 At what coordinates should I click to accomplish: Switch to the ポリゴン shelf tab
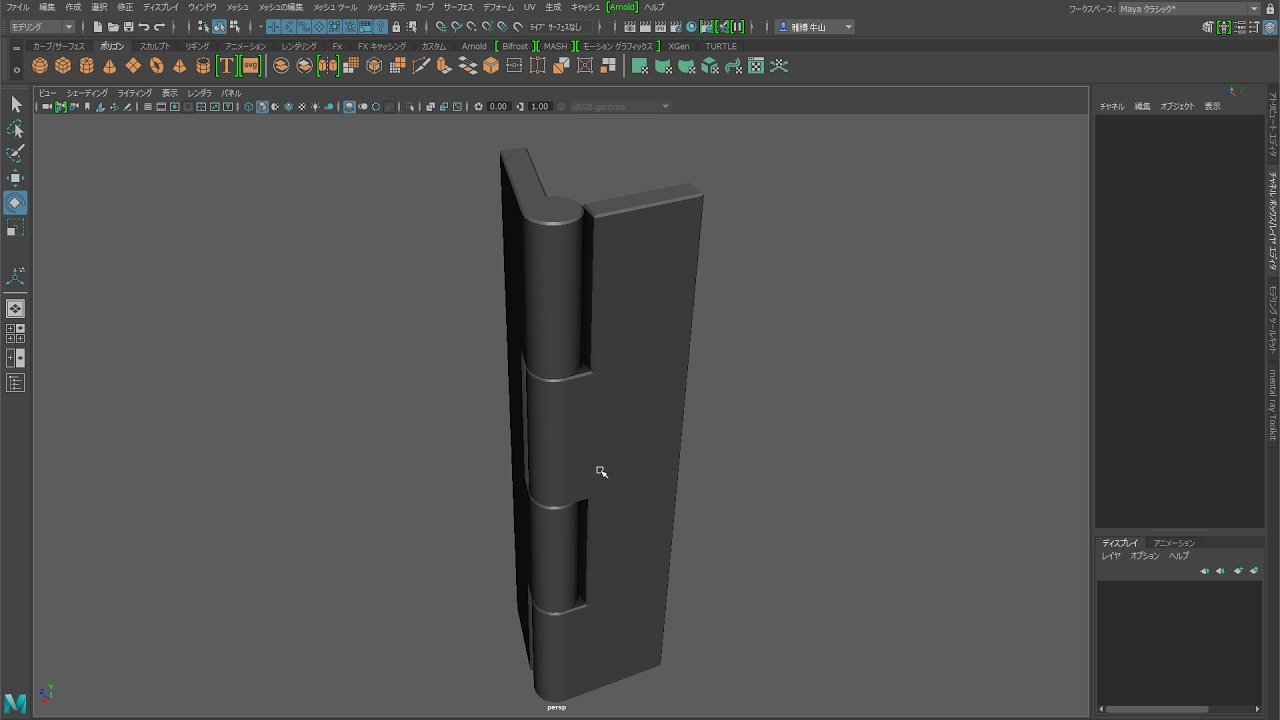(x=112, y=46)
